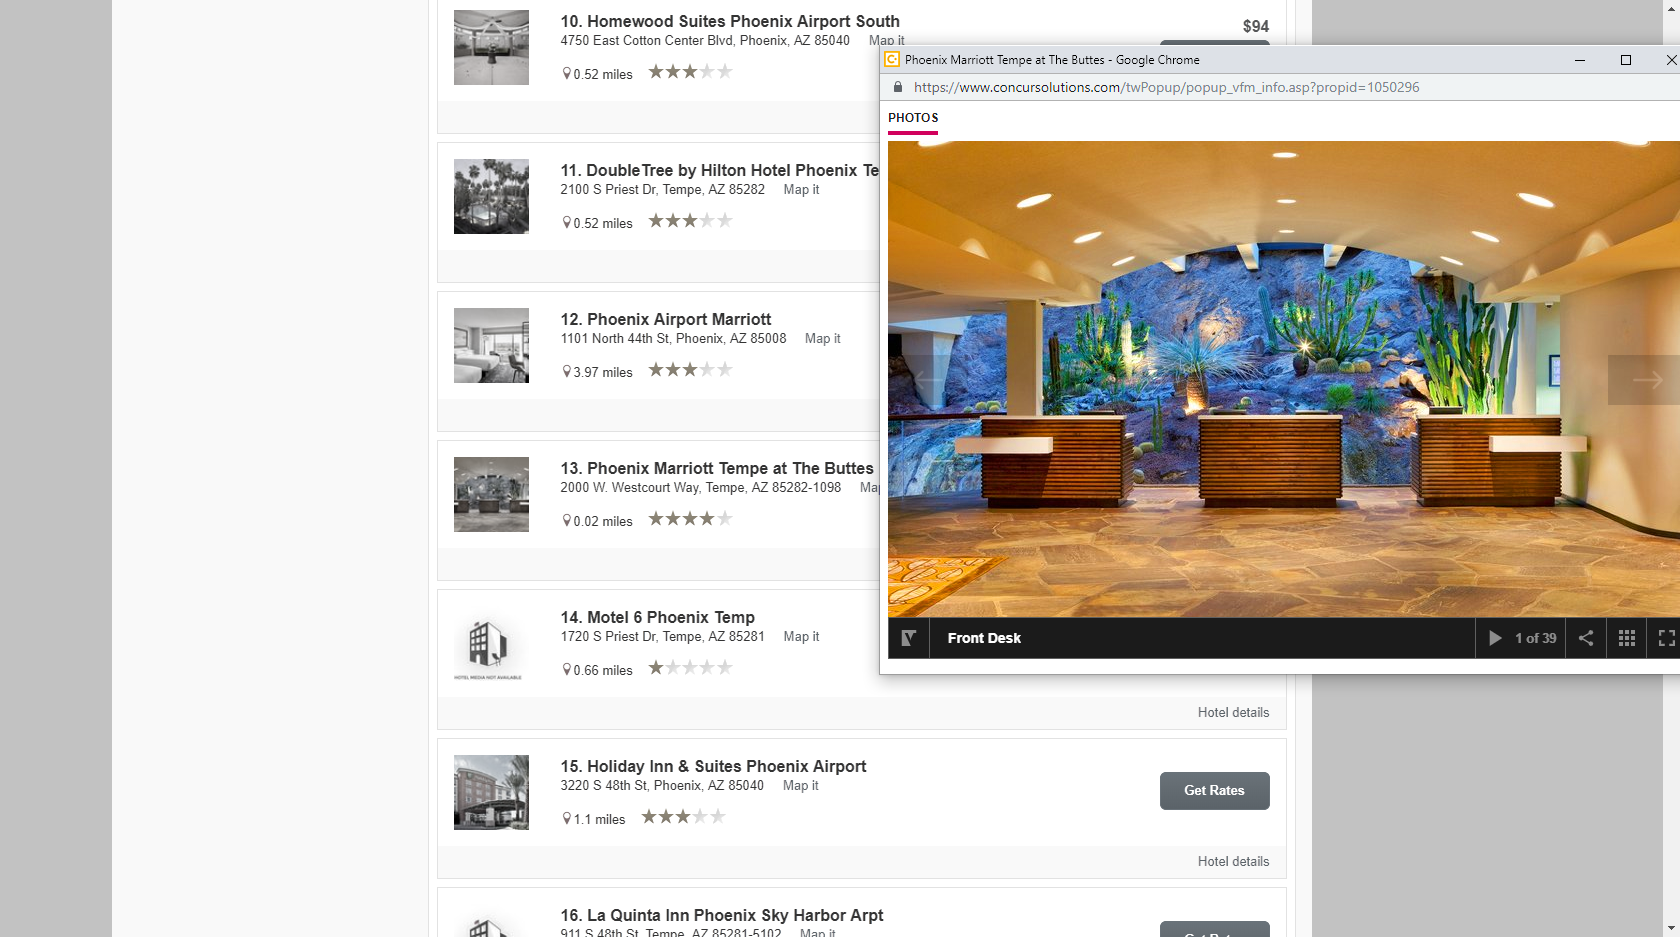
Task: Open the DoubleTree by Hilton Hotel Phoenix listing
Action: [720, 170]
